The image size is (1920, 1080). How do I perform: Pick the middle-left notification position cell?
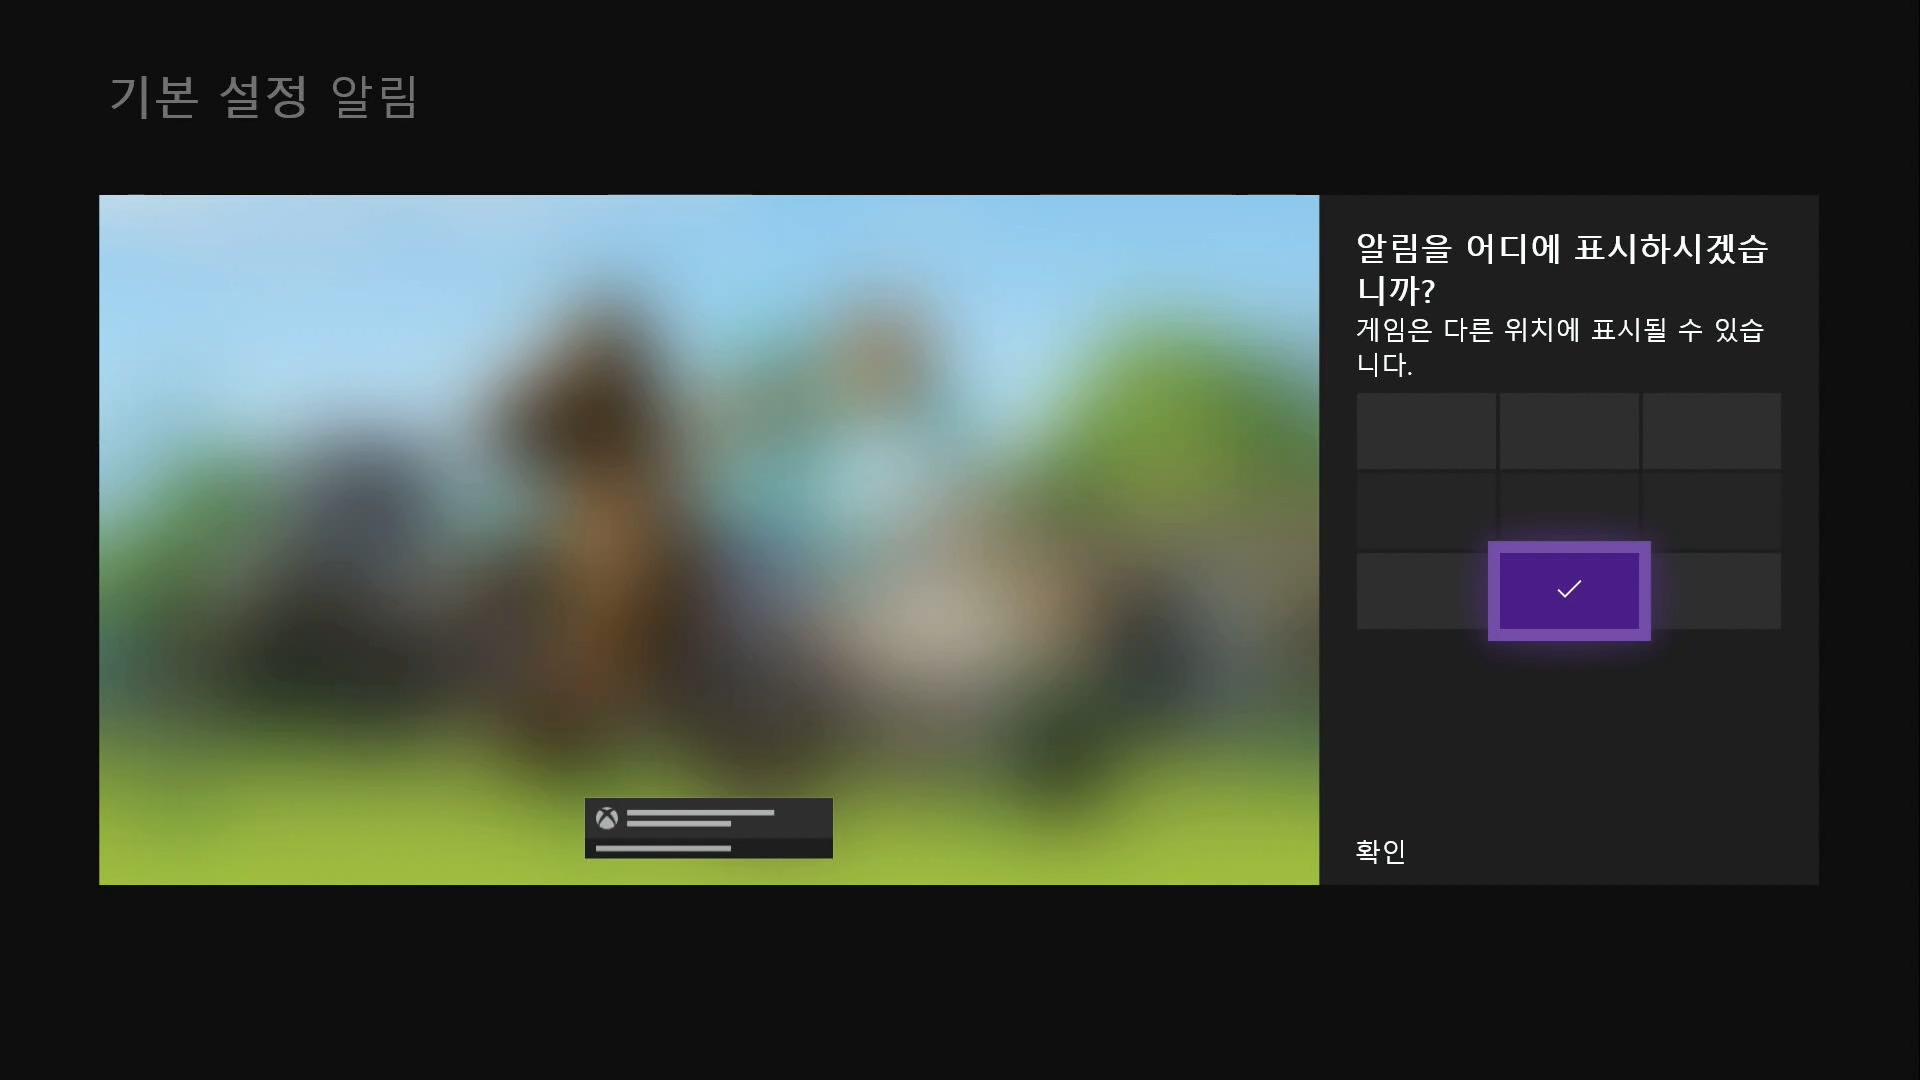point(1426,510)
